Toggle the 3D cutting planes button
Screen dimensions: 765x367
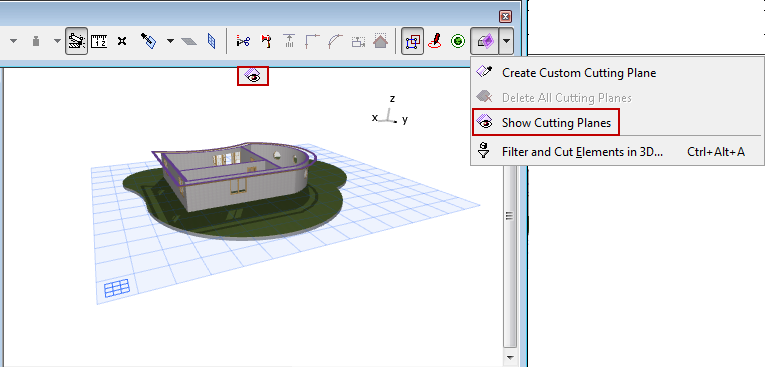pyautogui.click(x=485, y=41)
